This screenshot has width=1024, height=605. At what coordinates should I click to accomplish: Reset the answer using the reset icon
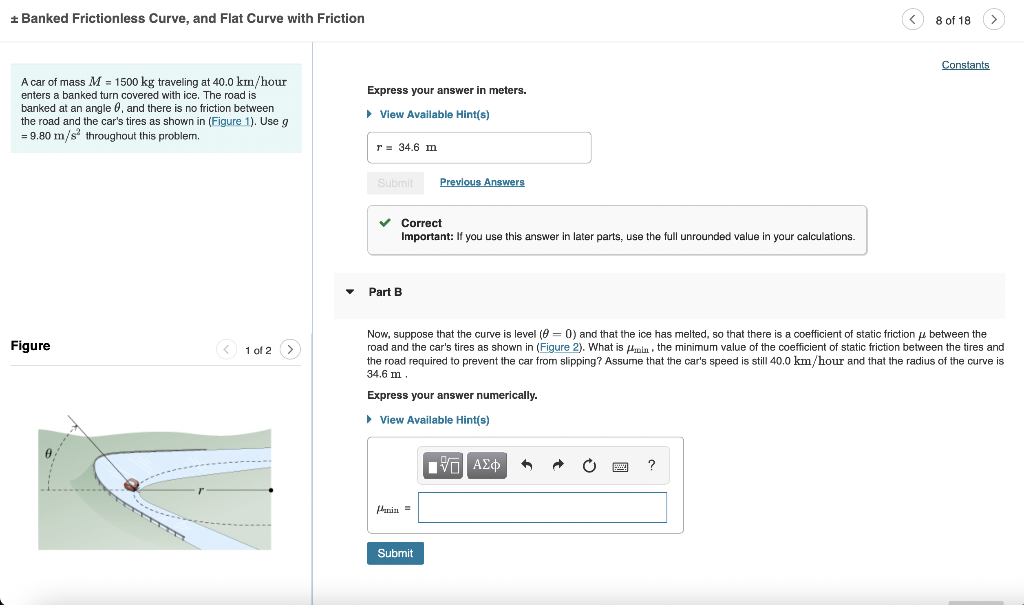click(589, 464)
